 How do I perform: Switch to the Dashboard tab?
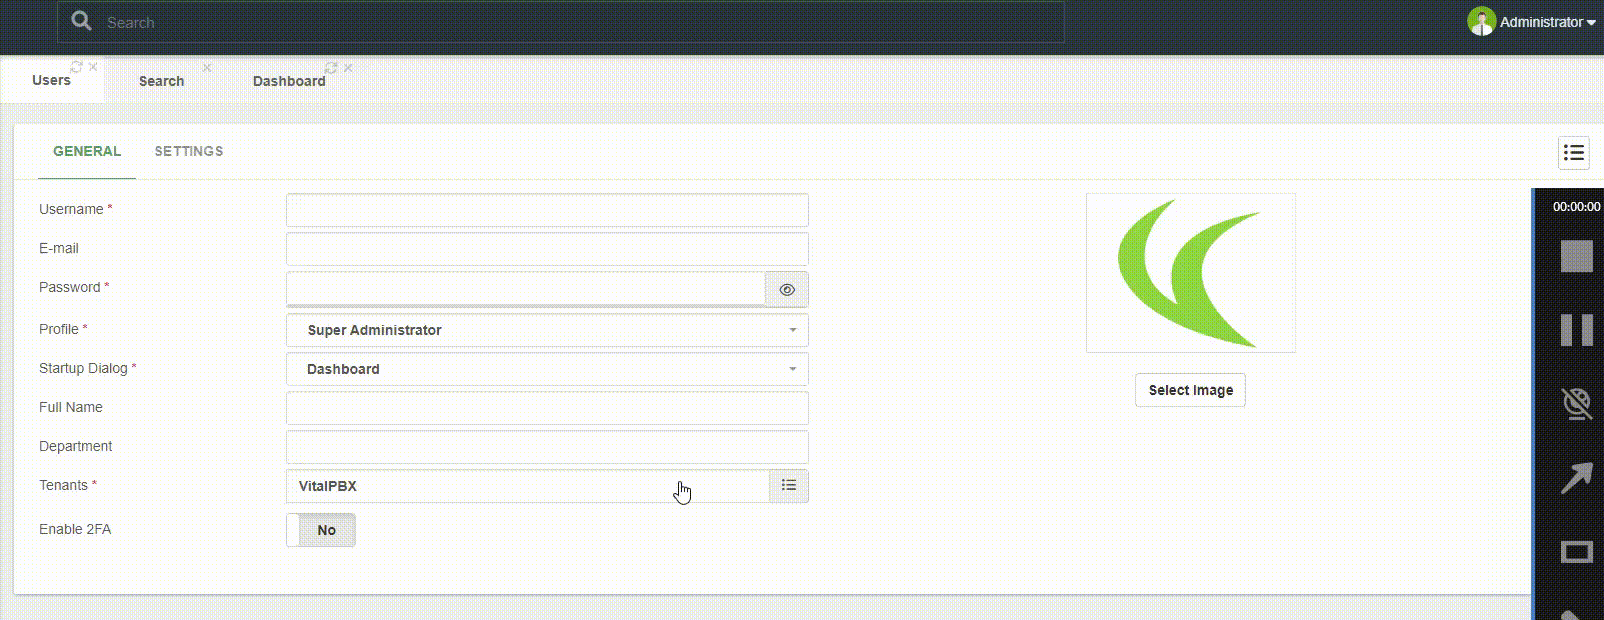[x=289, y=81]
